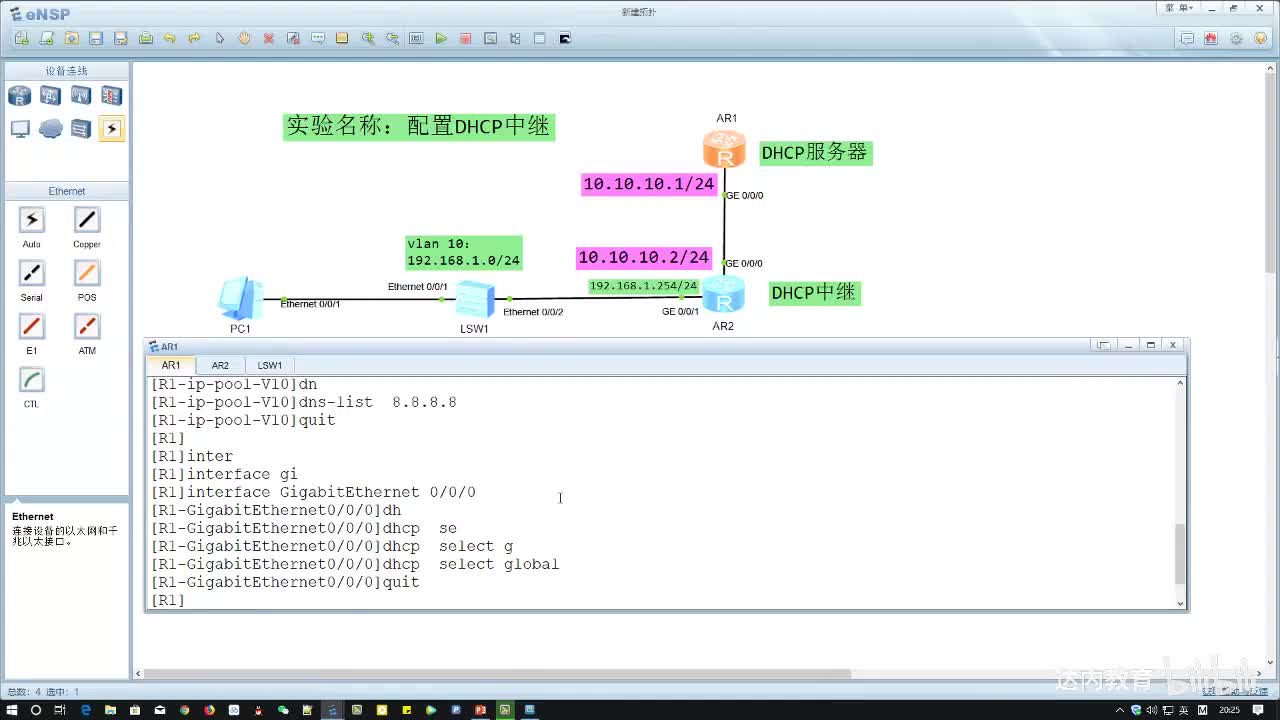Click the yellow open-folder toolbar icon
This screenshot has width=1280, height=720.
pyautogui.click(x=71, y=38)
